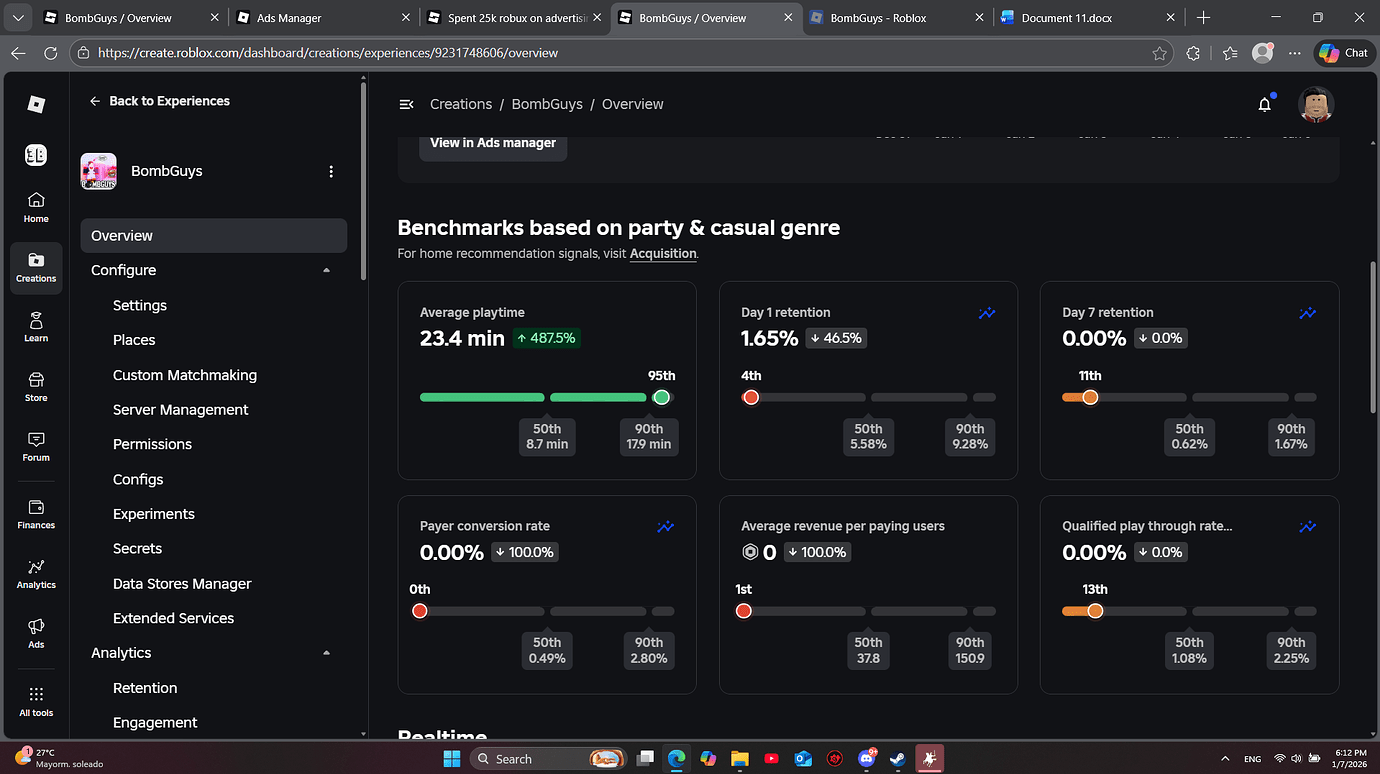
Task: Click the Roblox logo in the sidebar
Action: 36,104
